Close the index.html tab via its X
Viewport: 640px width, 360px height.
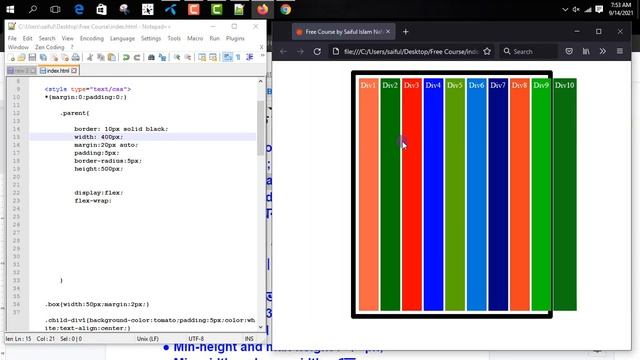[x=74, y=71]
